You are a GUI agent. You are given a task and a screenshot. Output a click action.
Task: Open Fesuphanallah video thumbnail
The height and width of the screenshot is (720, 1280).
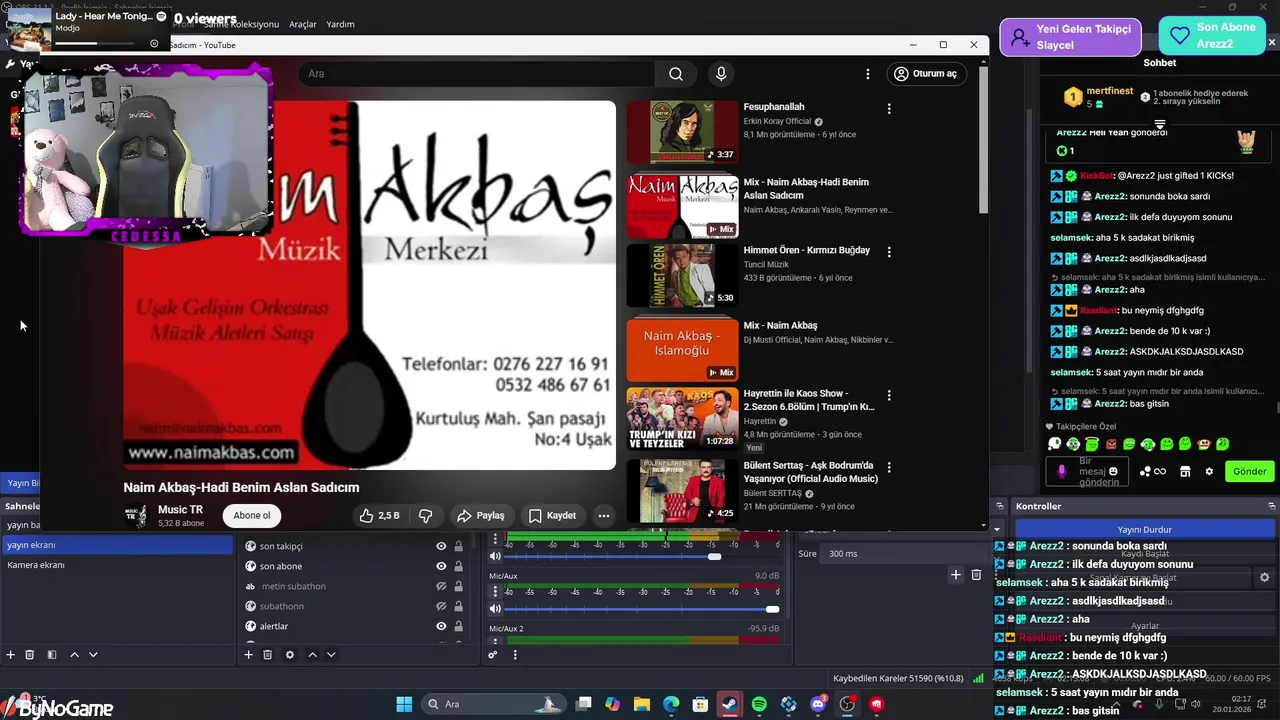pos(682,131)
